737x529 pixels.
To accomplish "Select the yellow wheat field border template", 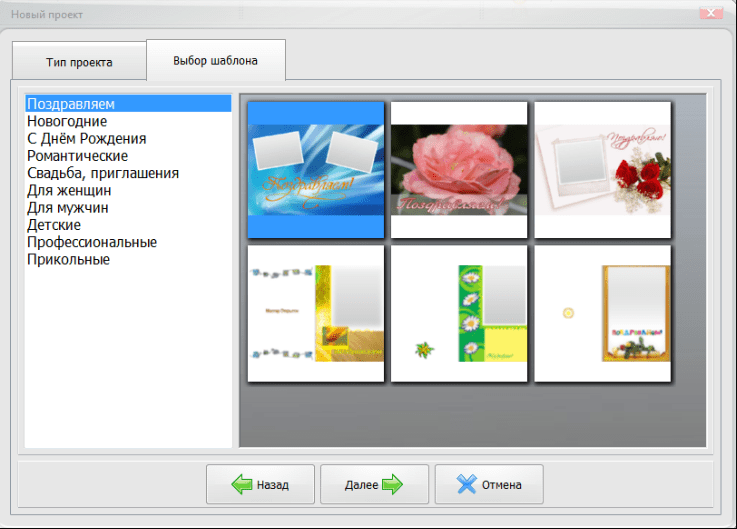I will click(x=315, y=313).
